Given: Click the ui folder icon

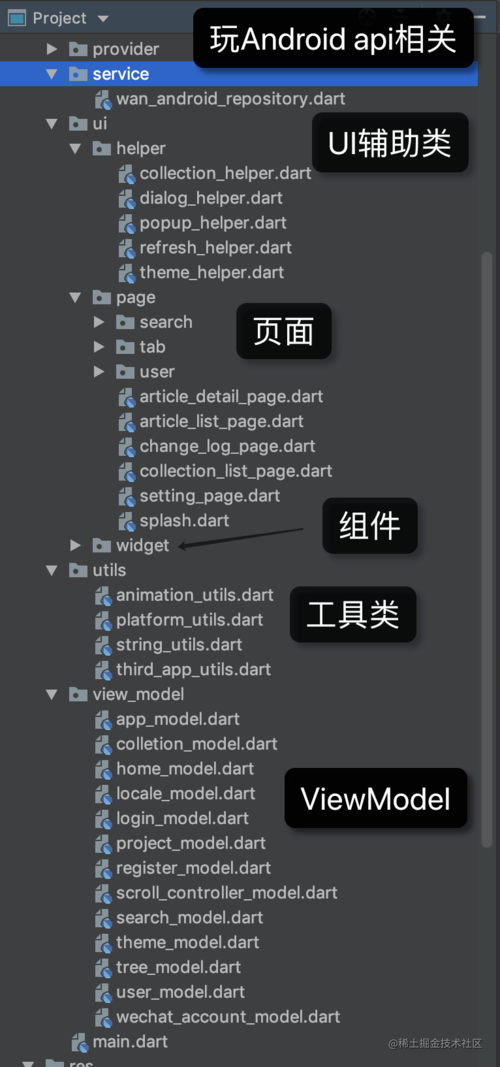Looking at the screenshot, I should click(78, 124).
